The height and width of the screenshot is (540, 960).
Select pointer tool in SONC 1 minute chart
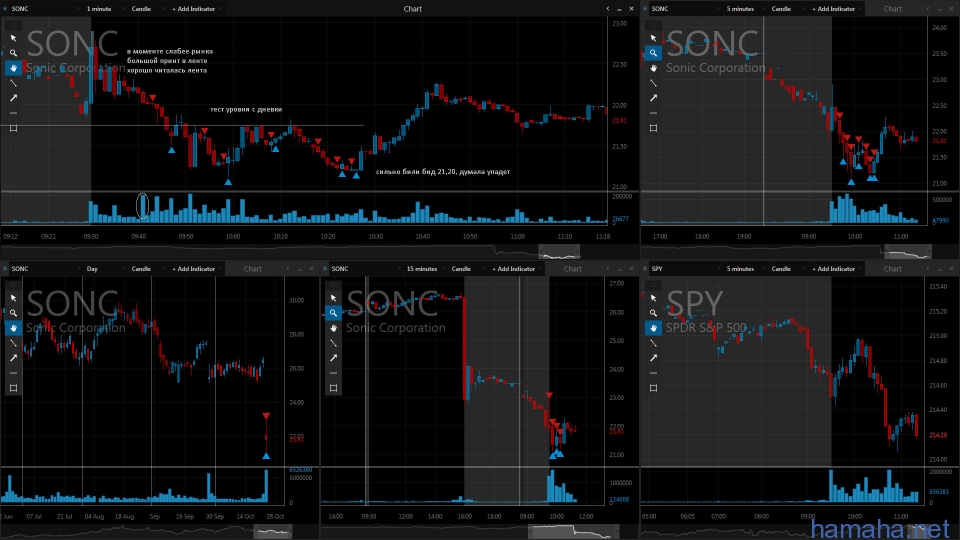point(13,38)
